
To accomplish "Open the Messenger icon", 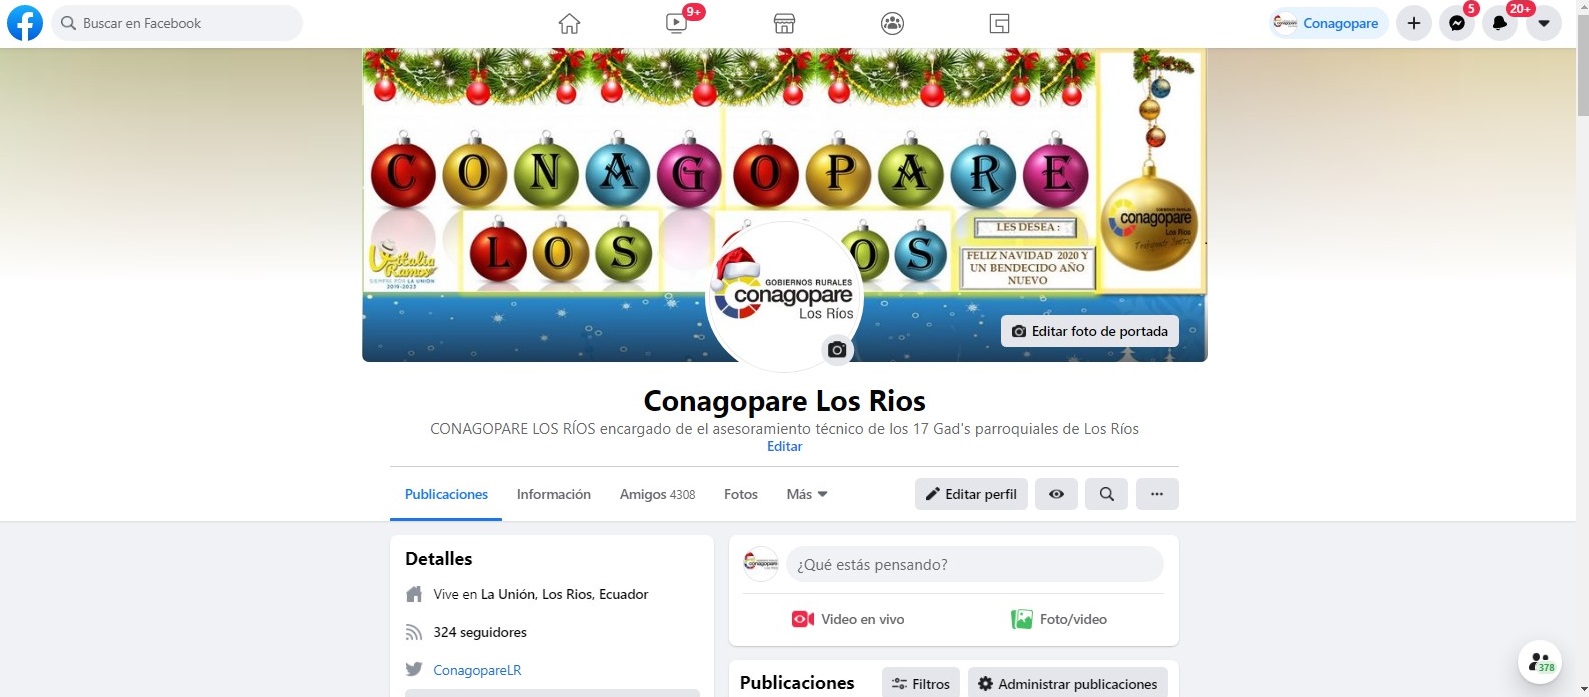I will pos(1457,23).
